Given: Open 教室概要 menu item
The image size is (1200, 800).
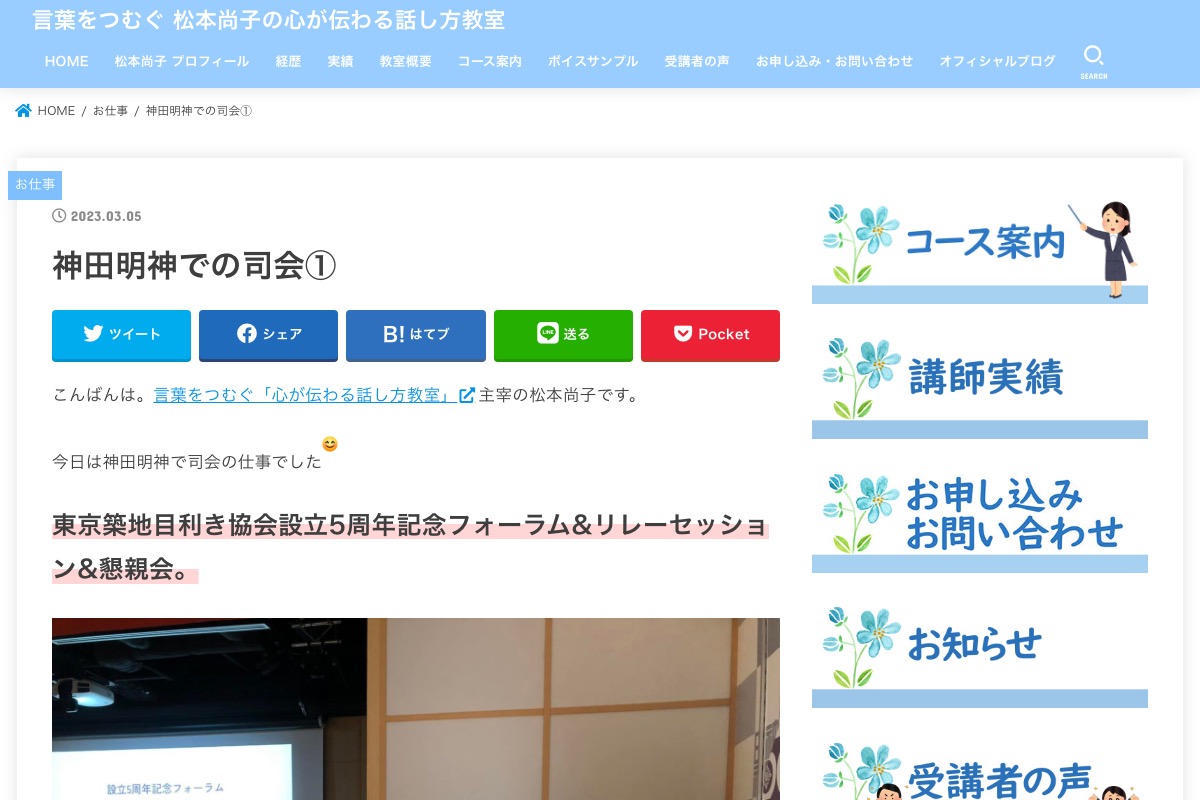Looking at the screenshot, I should 406,62.
